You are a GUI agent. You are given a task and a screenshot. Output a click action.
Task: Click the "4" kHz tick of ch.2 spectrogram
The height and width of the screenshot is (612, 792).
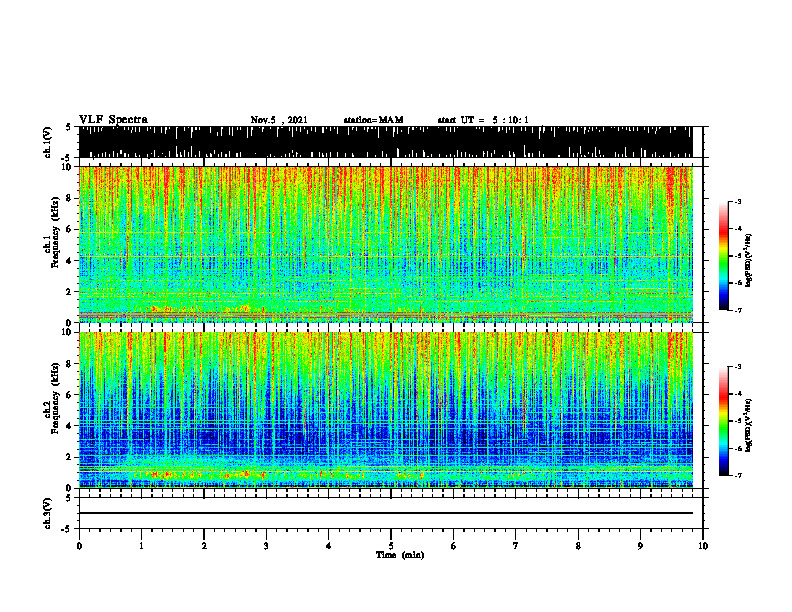(69, 426)
